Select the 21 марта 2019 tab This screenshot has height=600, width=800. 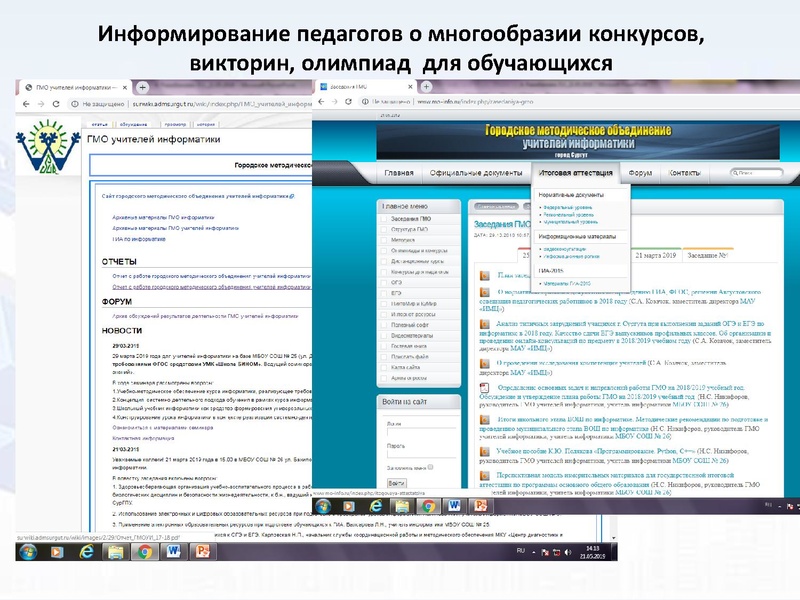coord(654,255)
